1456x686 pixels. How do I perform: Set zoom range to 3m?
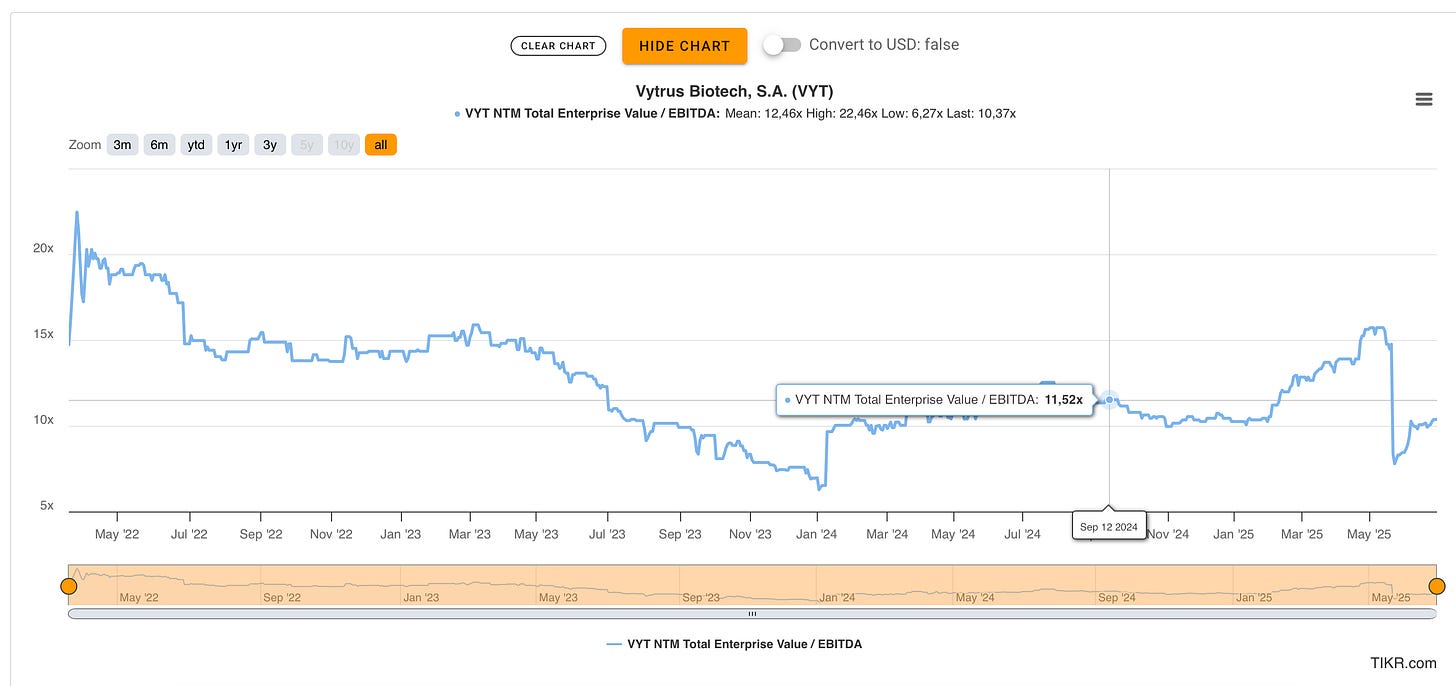pyautogui.click(x=122, y=145)
